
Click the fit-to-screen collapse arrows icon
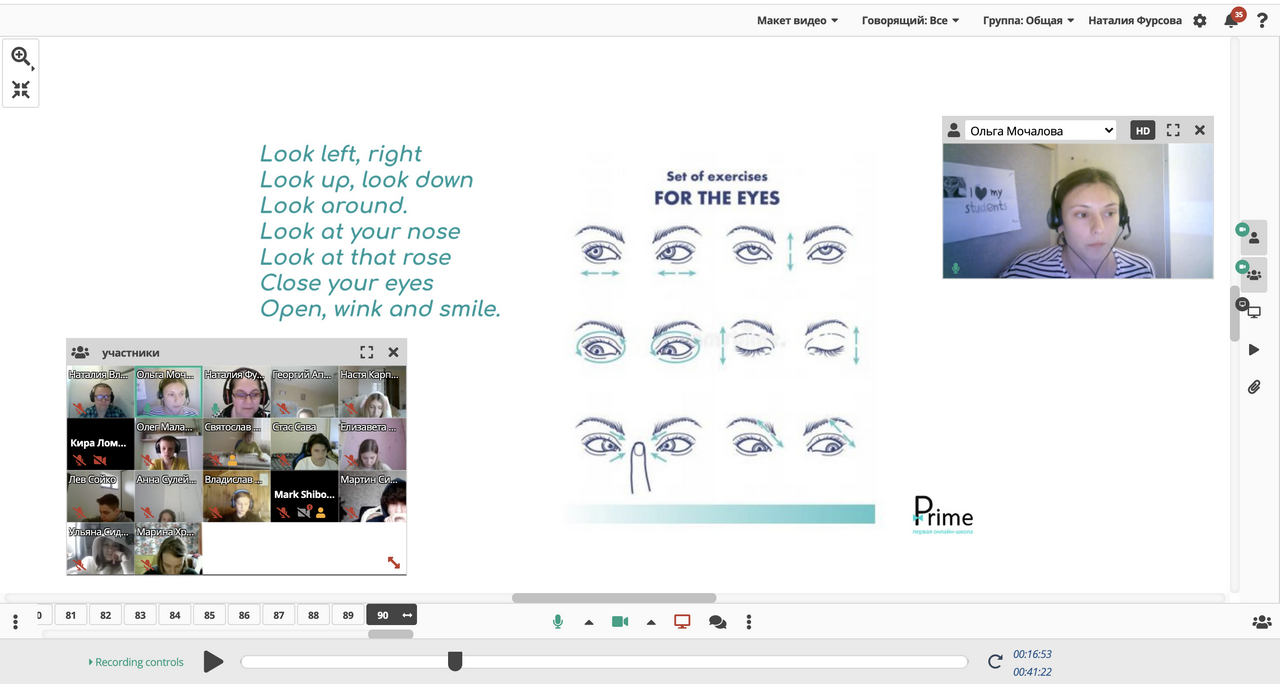(x=21, y=90)
